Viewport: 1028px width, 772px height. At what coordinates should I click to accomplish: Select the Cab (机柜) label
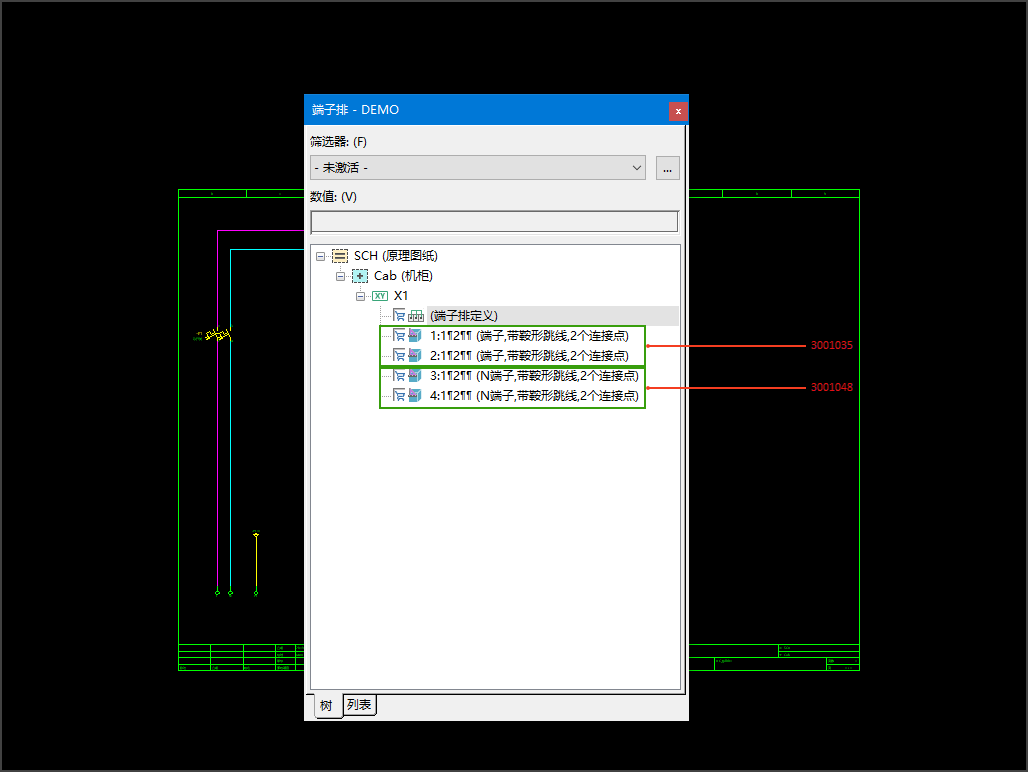(x=403, y=276)
